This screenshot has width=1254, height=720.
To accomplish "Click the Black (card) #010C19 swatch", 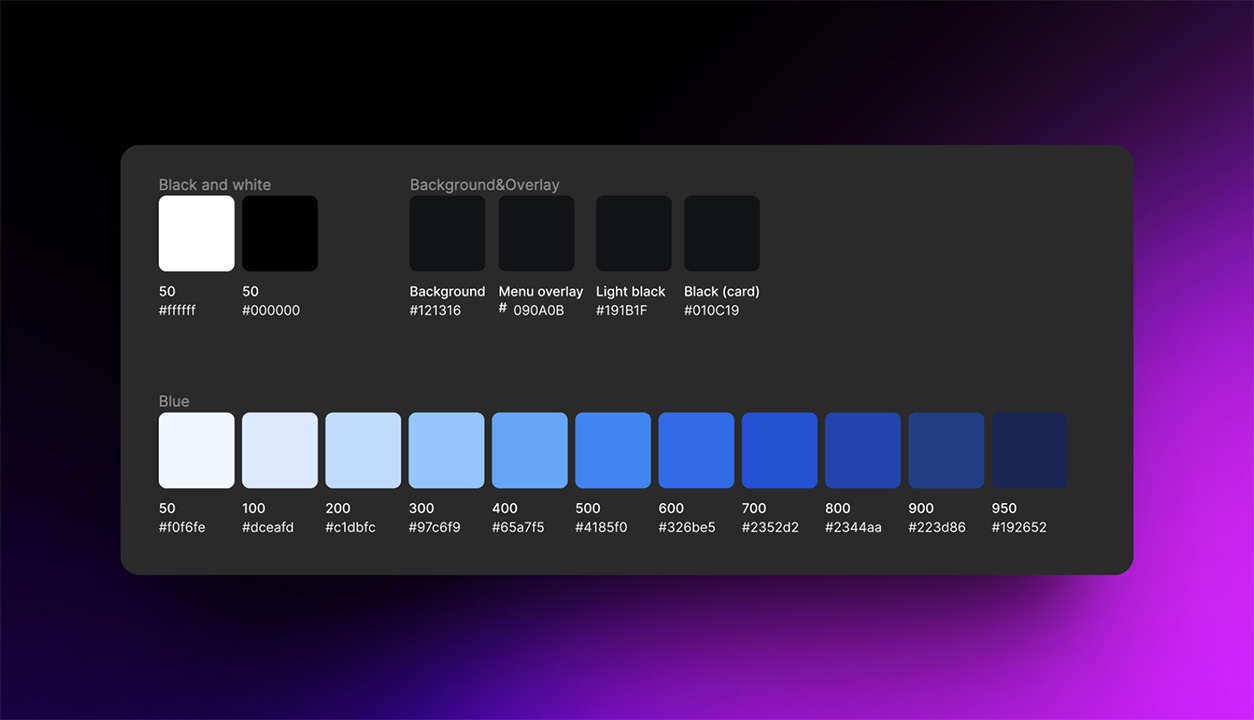I will click(x=721, y=233).
